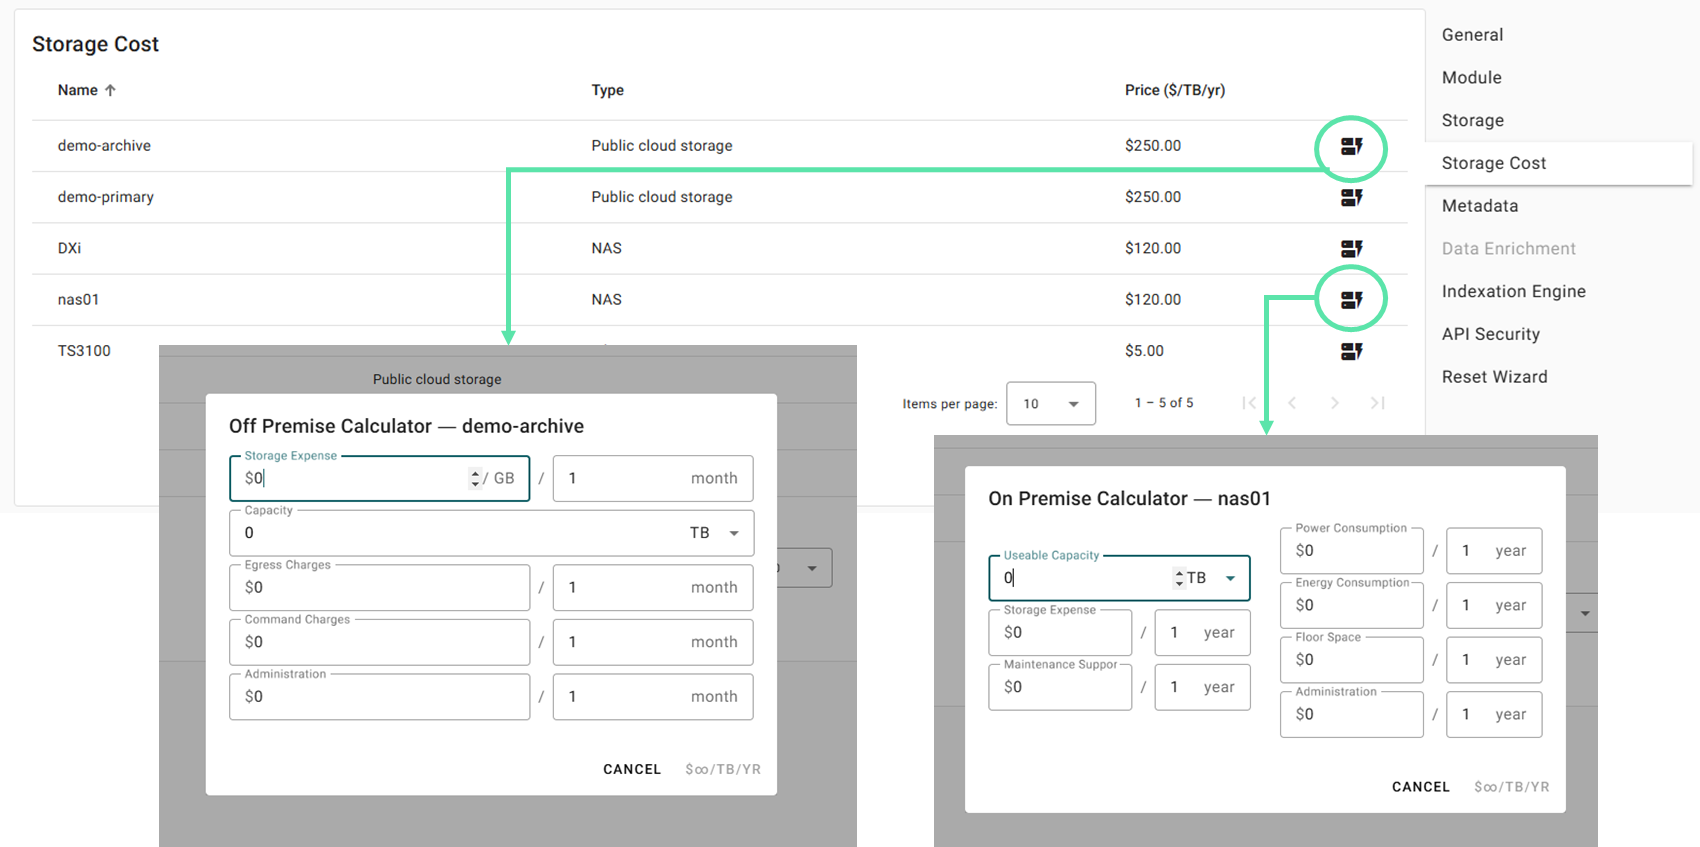The width and height of the screenshot is (1700, 847).
Task: Cancel the Off Premise Calculator dialog
Action: [x=631, y=769]
